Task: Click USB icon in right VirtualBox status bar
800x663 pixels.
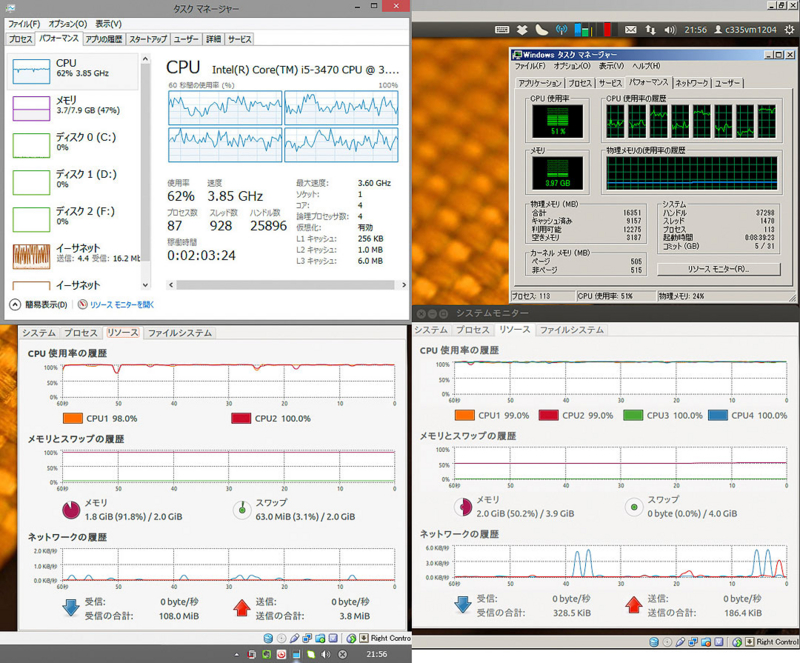Action: pyautogui.click(x=680, y=642)
